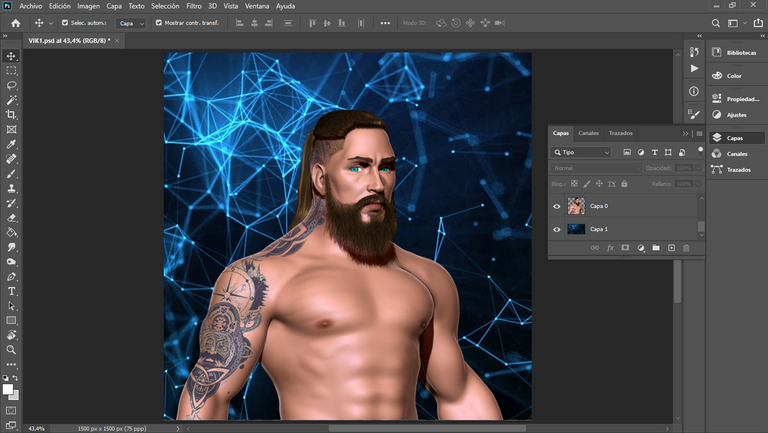The image size is (768, 433).
Task: Select the Smudge tool
Action: pos(11,247)
